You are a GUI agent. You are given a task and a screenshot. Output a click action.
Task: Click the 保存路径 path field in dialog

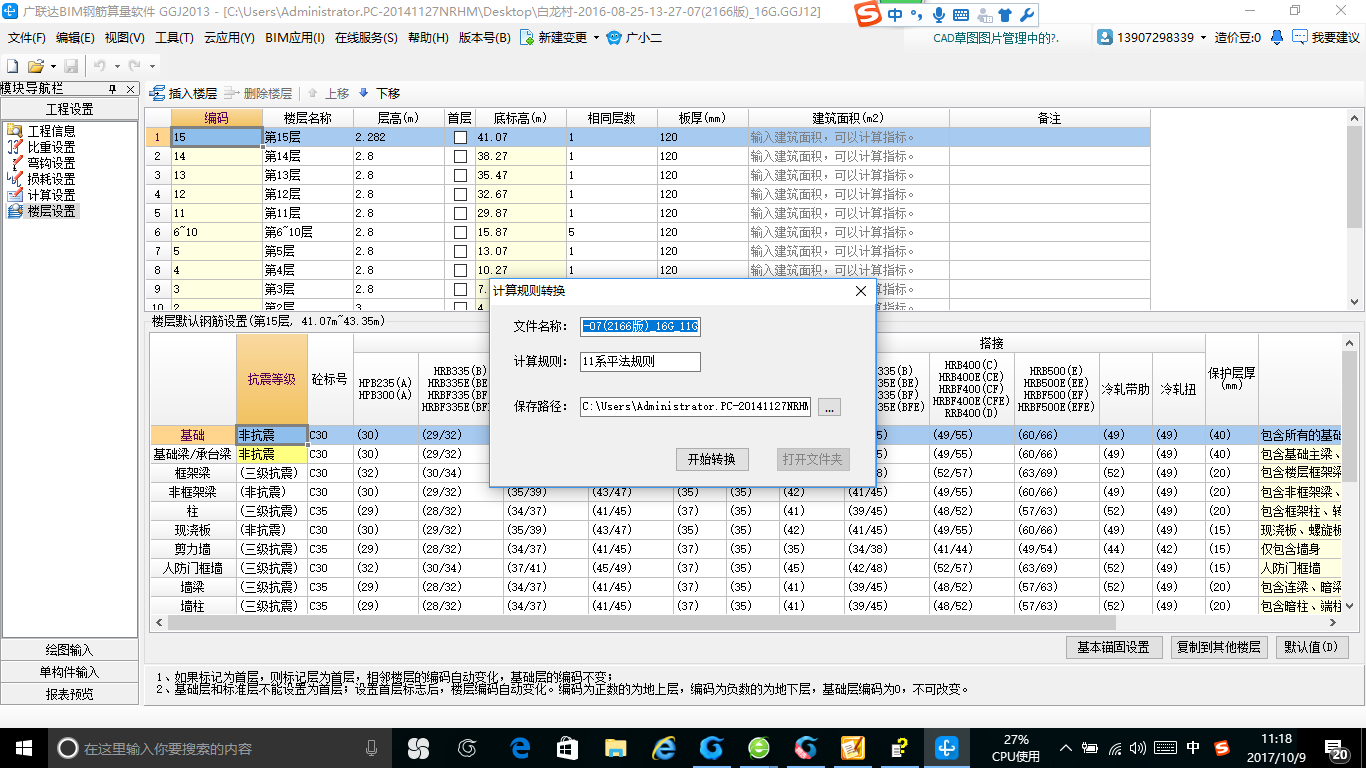pyautogui.click(x=695, y=407)
